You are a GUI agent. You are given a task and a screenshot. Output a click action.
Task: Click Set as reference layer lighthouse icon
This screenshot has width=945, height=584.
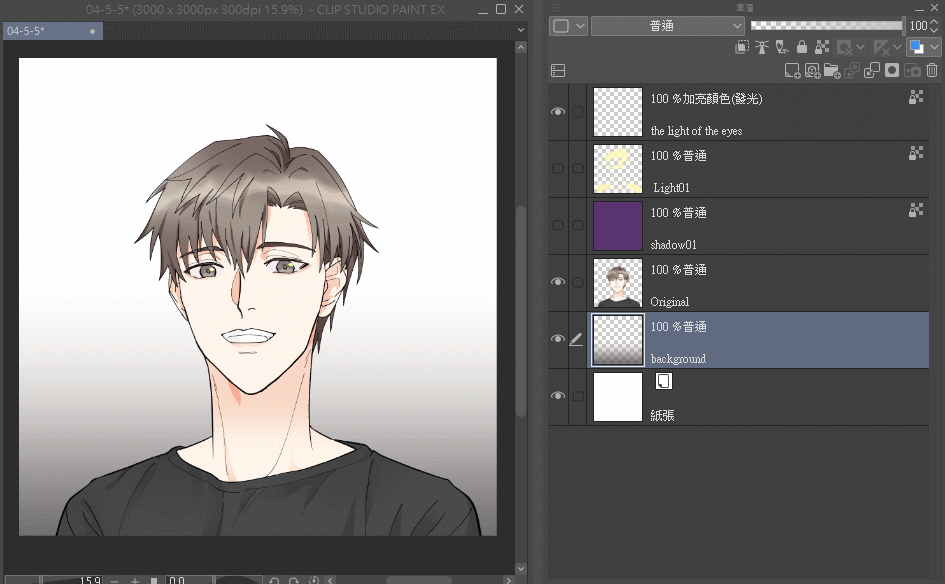(x=762, y=47)
